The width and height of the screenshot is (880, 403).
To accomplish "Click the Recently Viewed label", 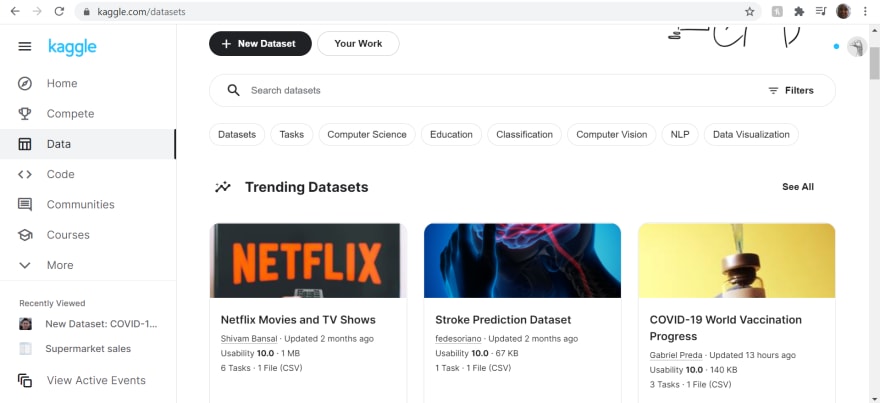I will 52,303.
